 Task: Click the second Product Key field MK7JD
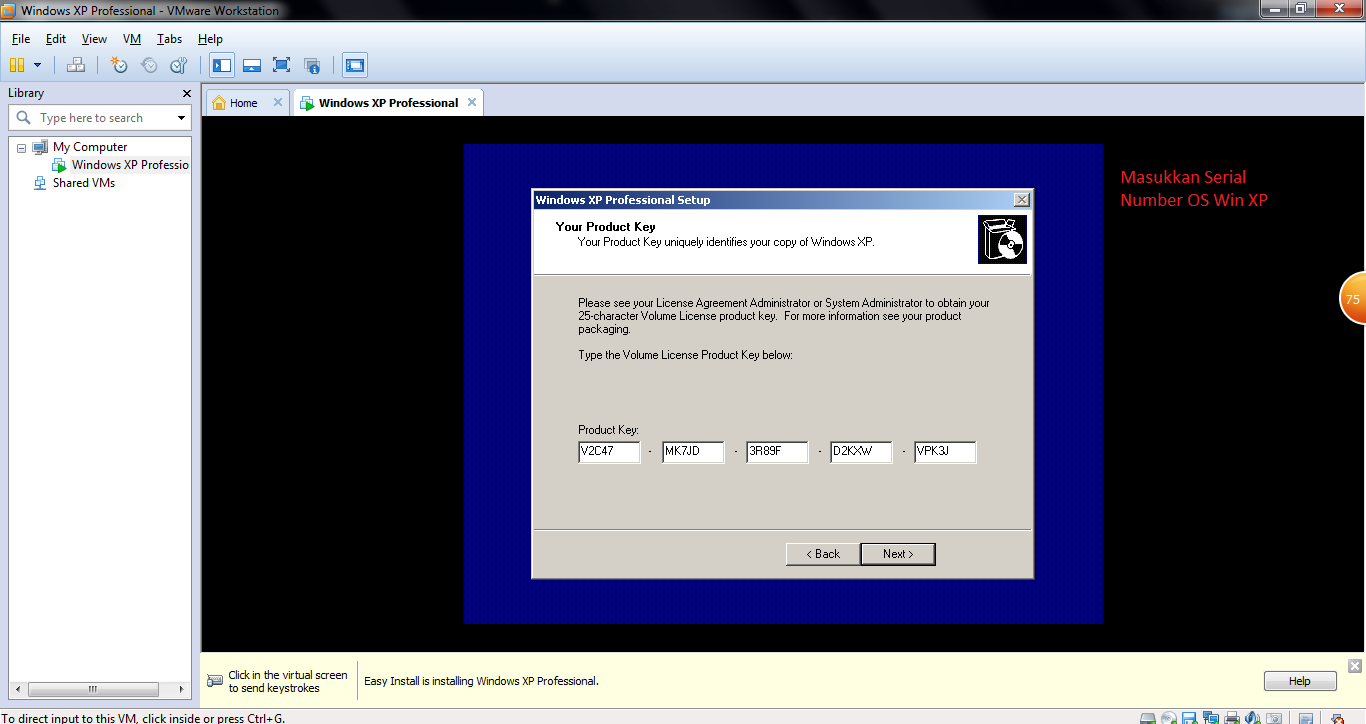693,452
